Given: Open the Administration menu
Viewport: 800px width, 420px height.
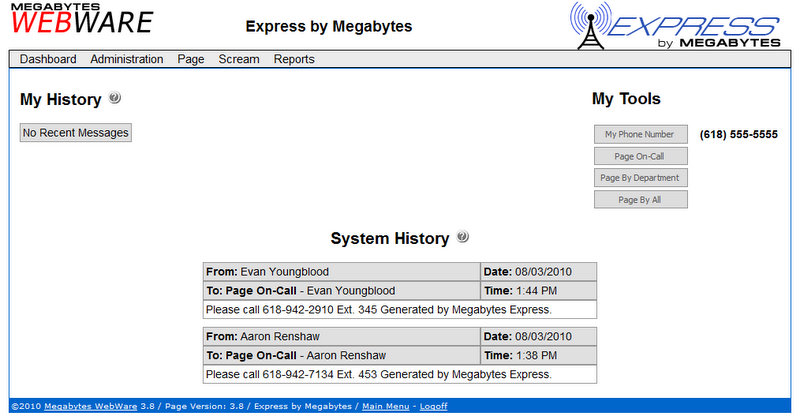Looking at the screenshot, I should tap(126, 59).
